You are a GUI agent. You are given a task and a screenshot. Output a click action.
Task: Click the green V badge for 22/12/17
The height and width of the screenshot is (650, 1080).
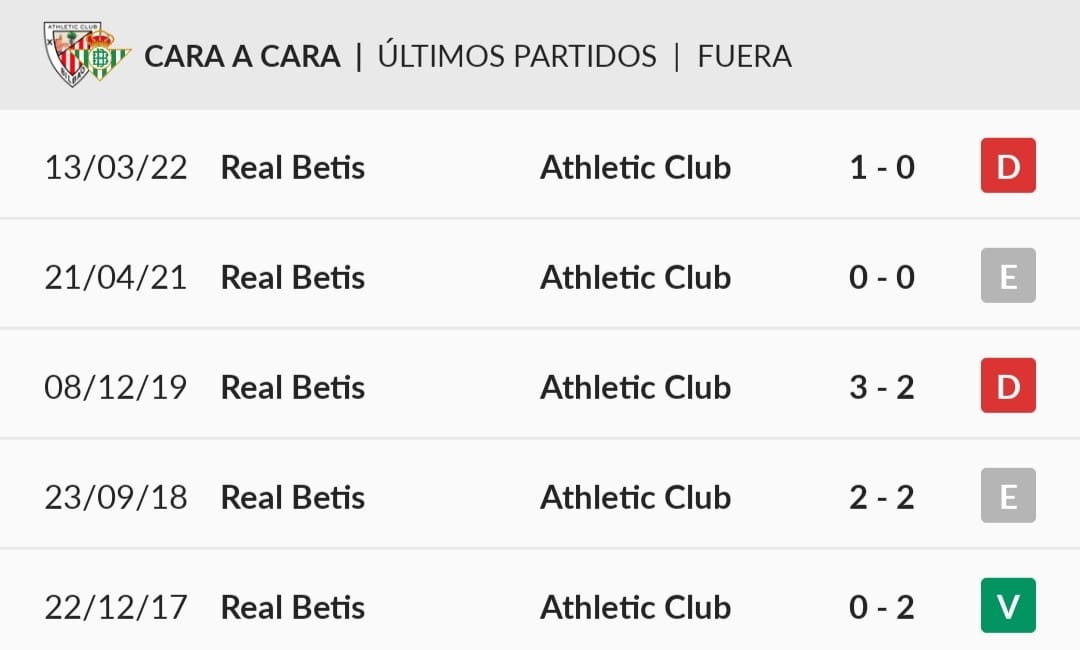tap(1008, 605)
